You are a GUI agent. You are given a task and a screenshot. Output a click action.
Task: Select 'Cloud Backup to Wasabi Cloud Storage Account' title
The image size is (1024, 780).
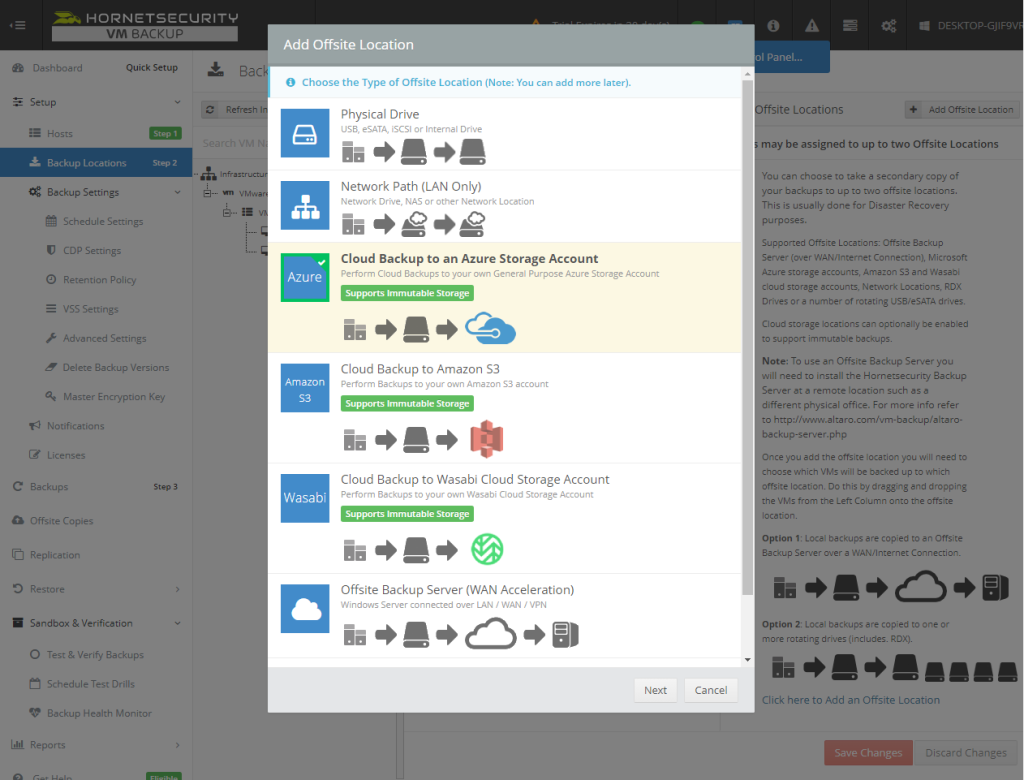tap(475, 479)
